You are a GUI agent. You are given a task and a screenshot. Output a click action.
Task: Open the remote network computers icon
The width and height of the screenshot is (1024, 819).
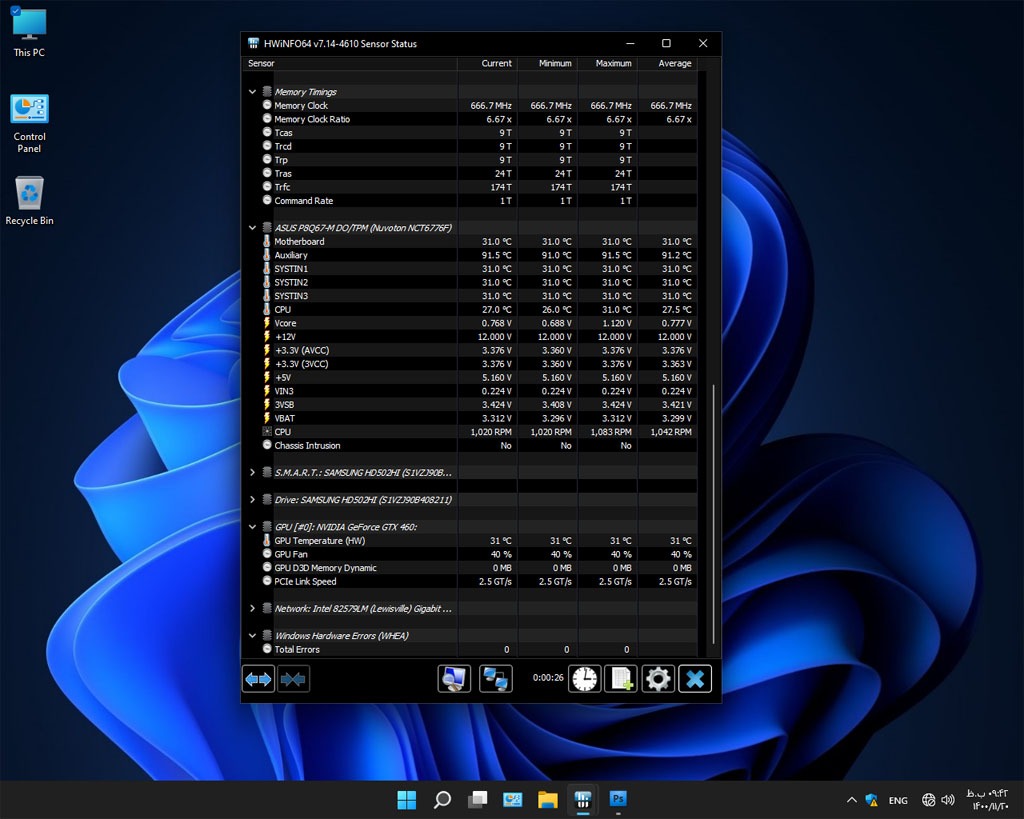495,679
